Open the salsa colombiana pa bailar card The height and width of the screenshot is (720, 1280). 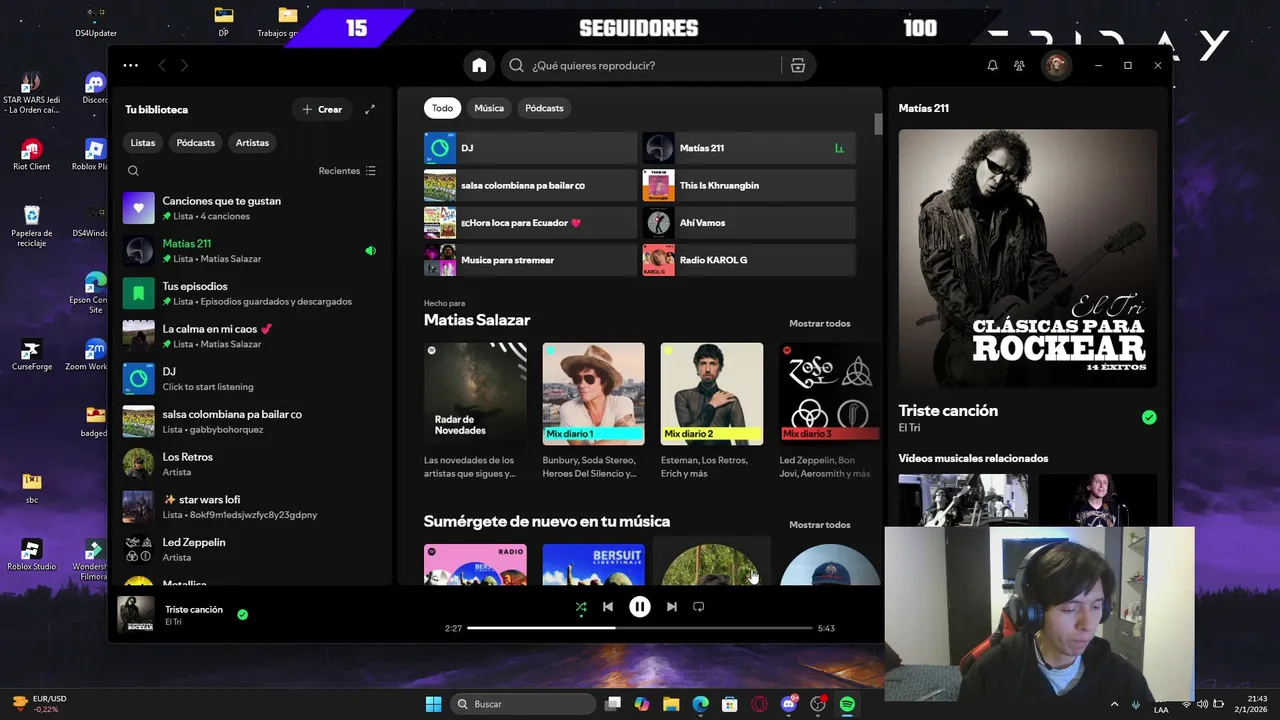point(530,185)
